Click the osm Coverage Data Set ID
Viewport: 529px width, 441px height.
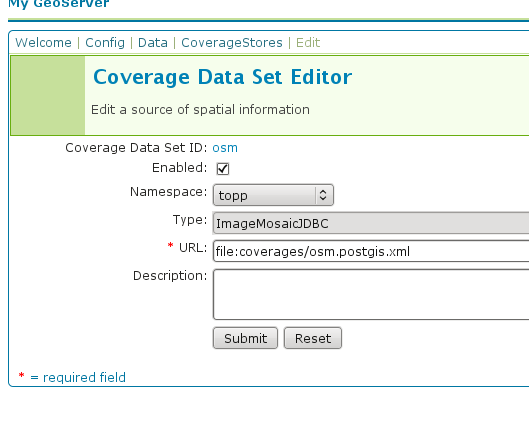pyautogui.click(x=225, y=148)
